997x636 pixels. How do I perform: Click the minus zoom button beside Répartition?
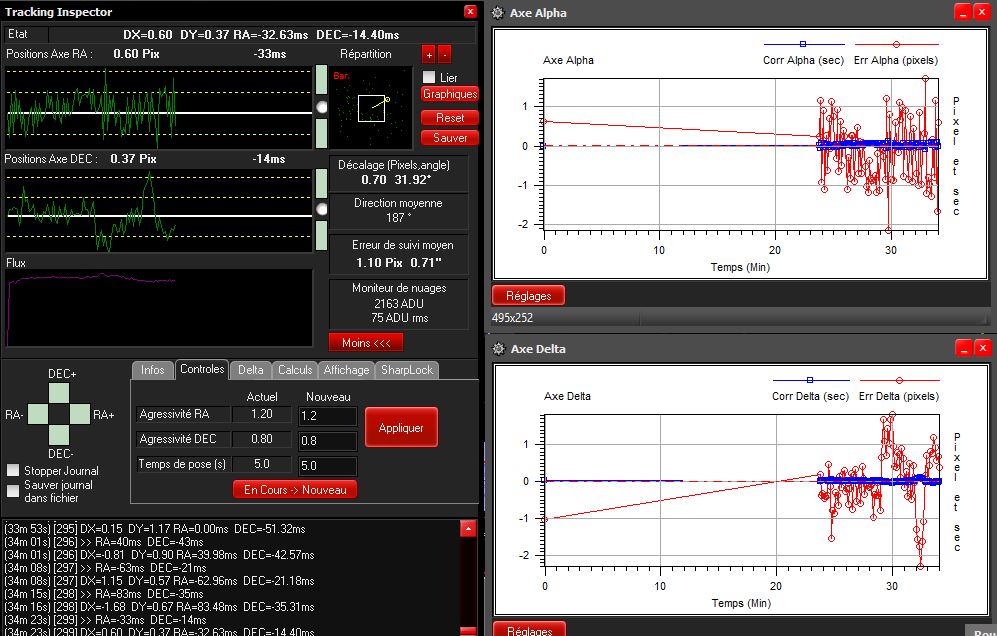[x=445, y=54]
